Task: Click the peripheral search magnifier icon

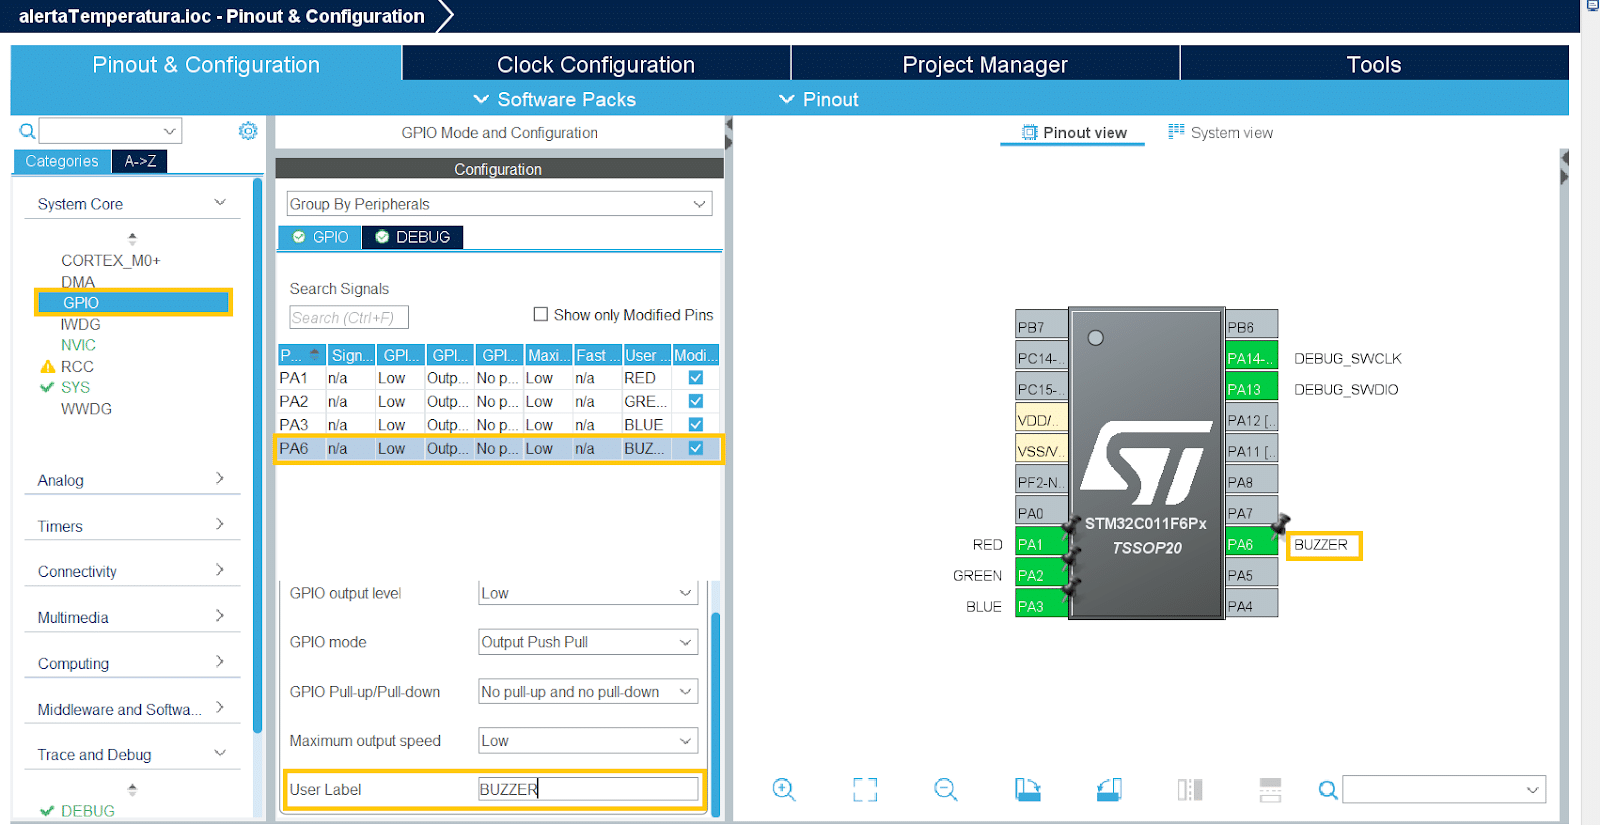Action: [28, 131]
